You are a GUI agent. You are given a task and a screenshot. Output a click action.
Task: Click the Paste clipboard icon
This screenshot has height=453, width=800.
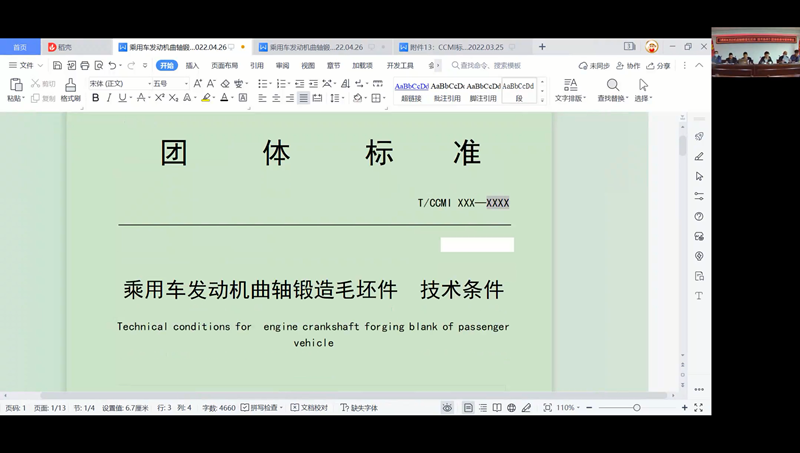16,85
